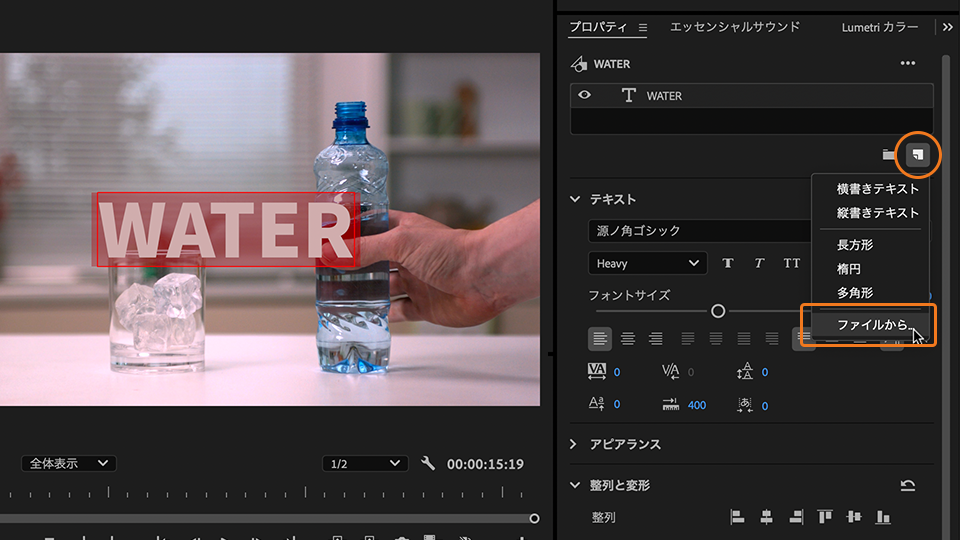Click the 00:00:15:19 timecode
Image resolution: width=960 pixels, height=540 pixels.
pos(485,464)
